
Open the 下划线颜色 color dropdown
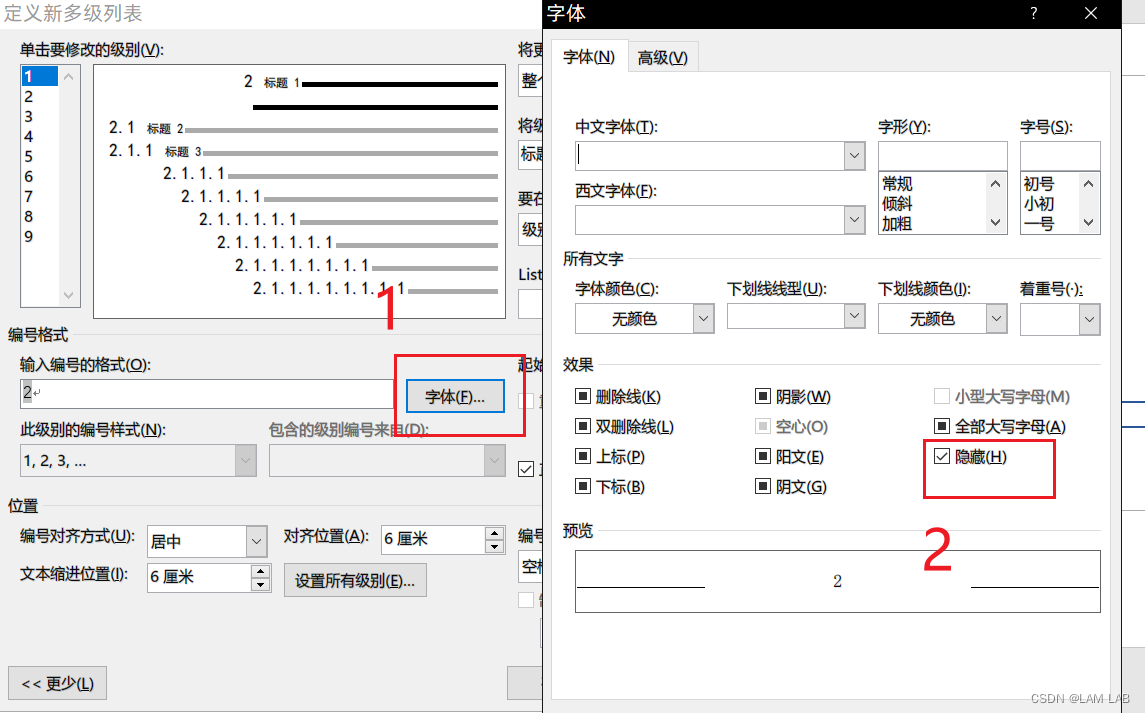click(x=997, y=319)
